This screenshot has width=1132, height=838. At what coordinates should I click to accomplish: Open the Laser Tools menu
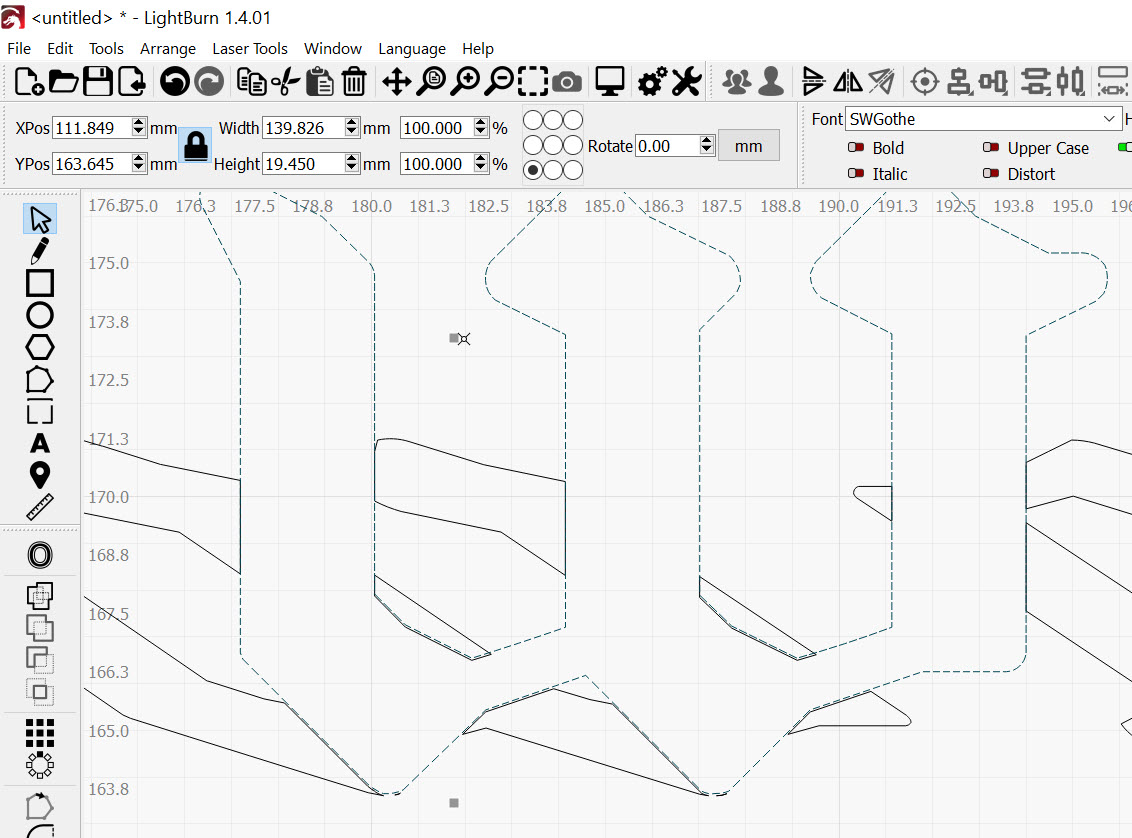click(x=250, y=48)
